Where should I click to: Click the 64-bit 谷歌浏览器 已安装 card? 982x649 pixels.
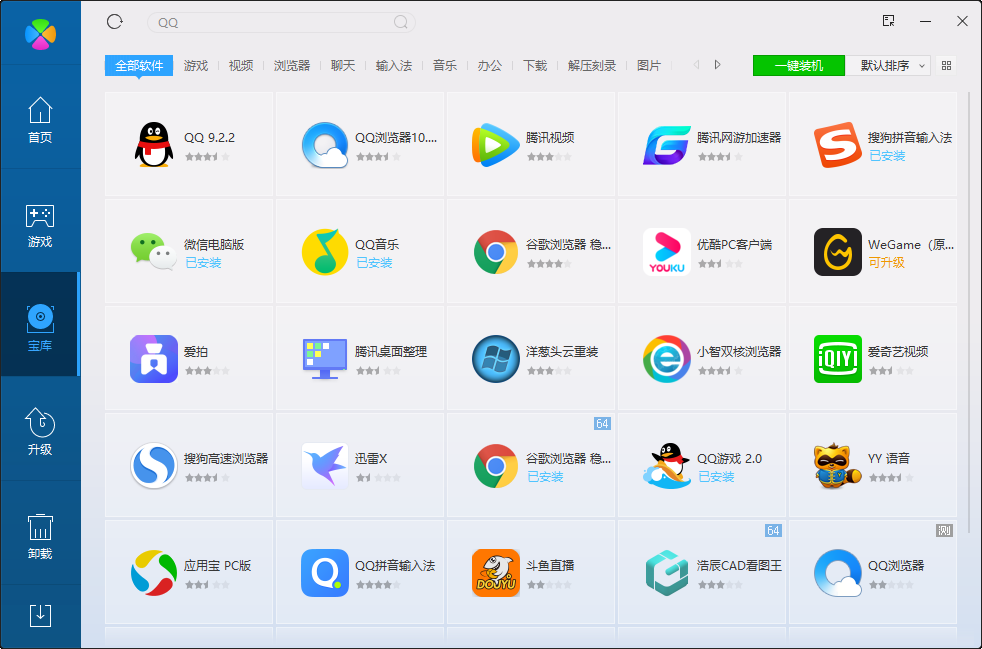tap(531, 465)
